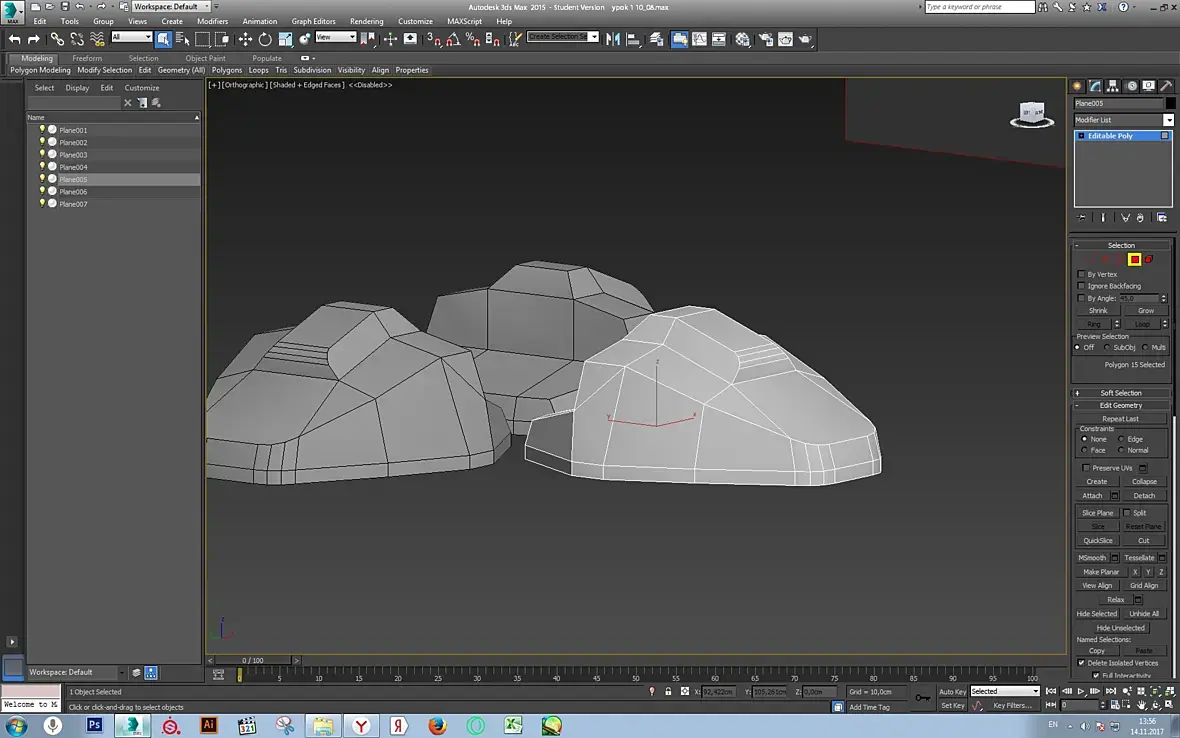Open the Utilities panel hammer icon
1180x738 pixels.
coord(1166,87)
